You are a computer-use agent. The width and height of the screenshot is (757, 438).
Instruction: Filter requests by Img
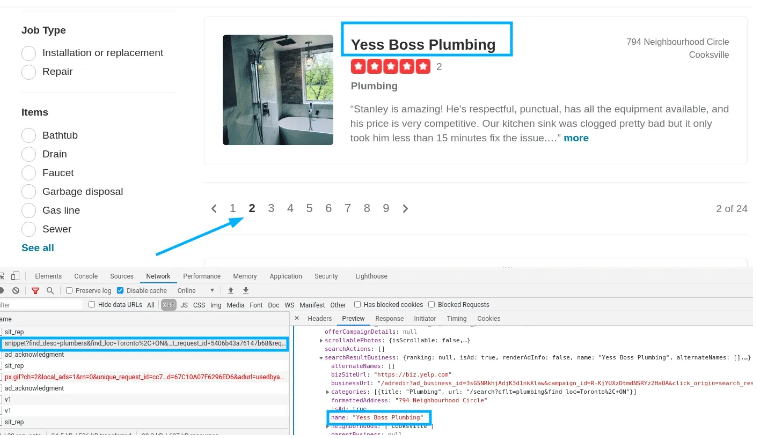pyautogui.click(x=216, y=305)
